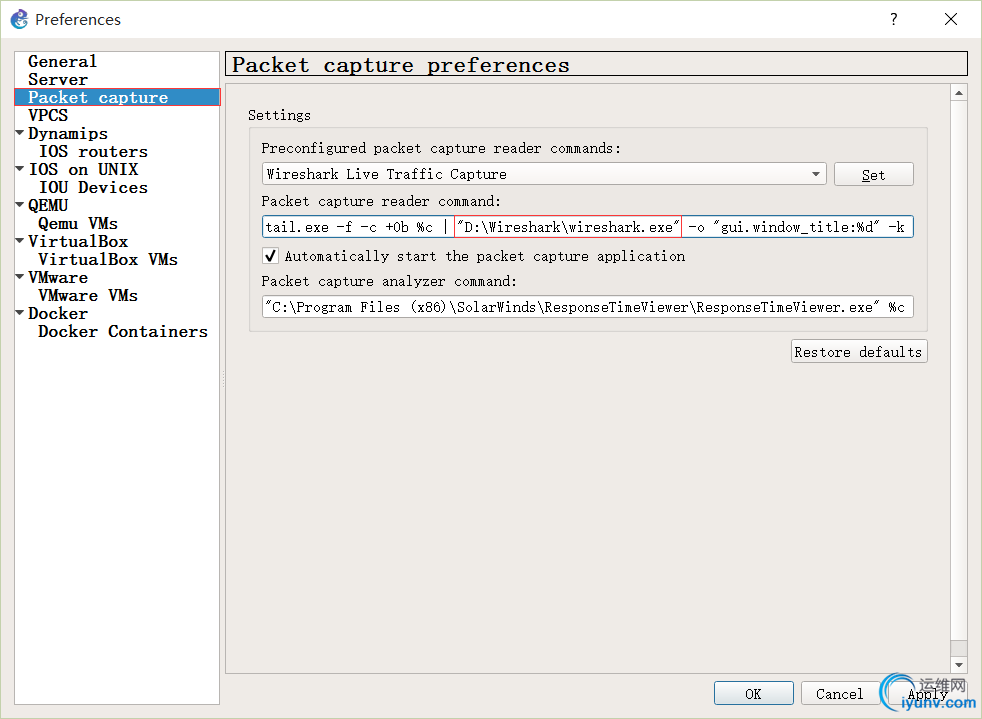
Task: Collapse the Dynamips tree section
Action: [x=20, y=133]
